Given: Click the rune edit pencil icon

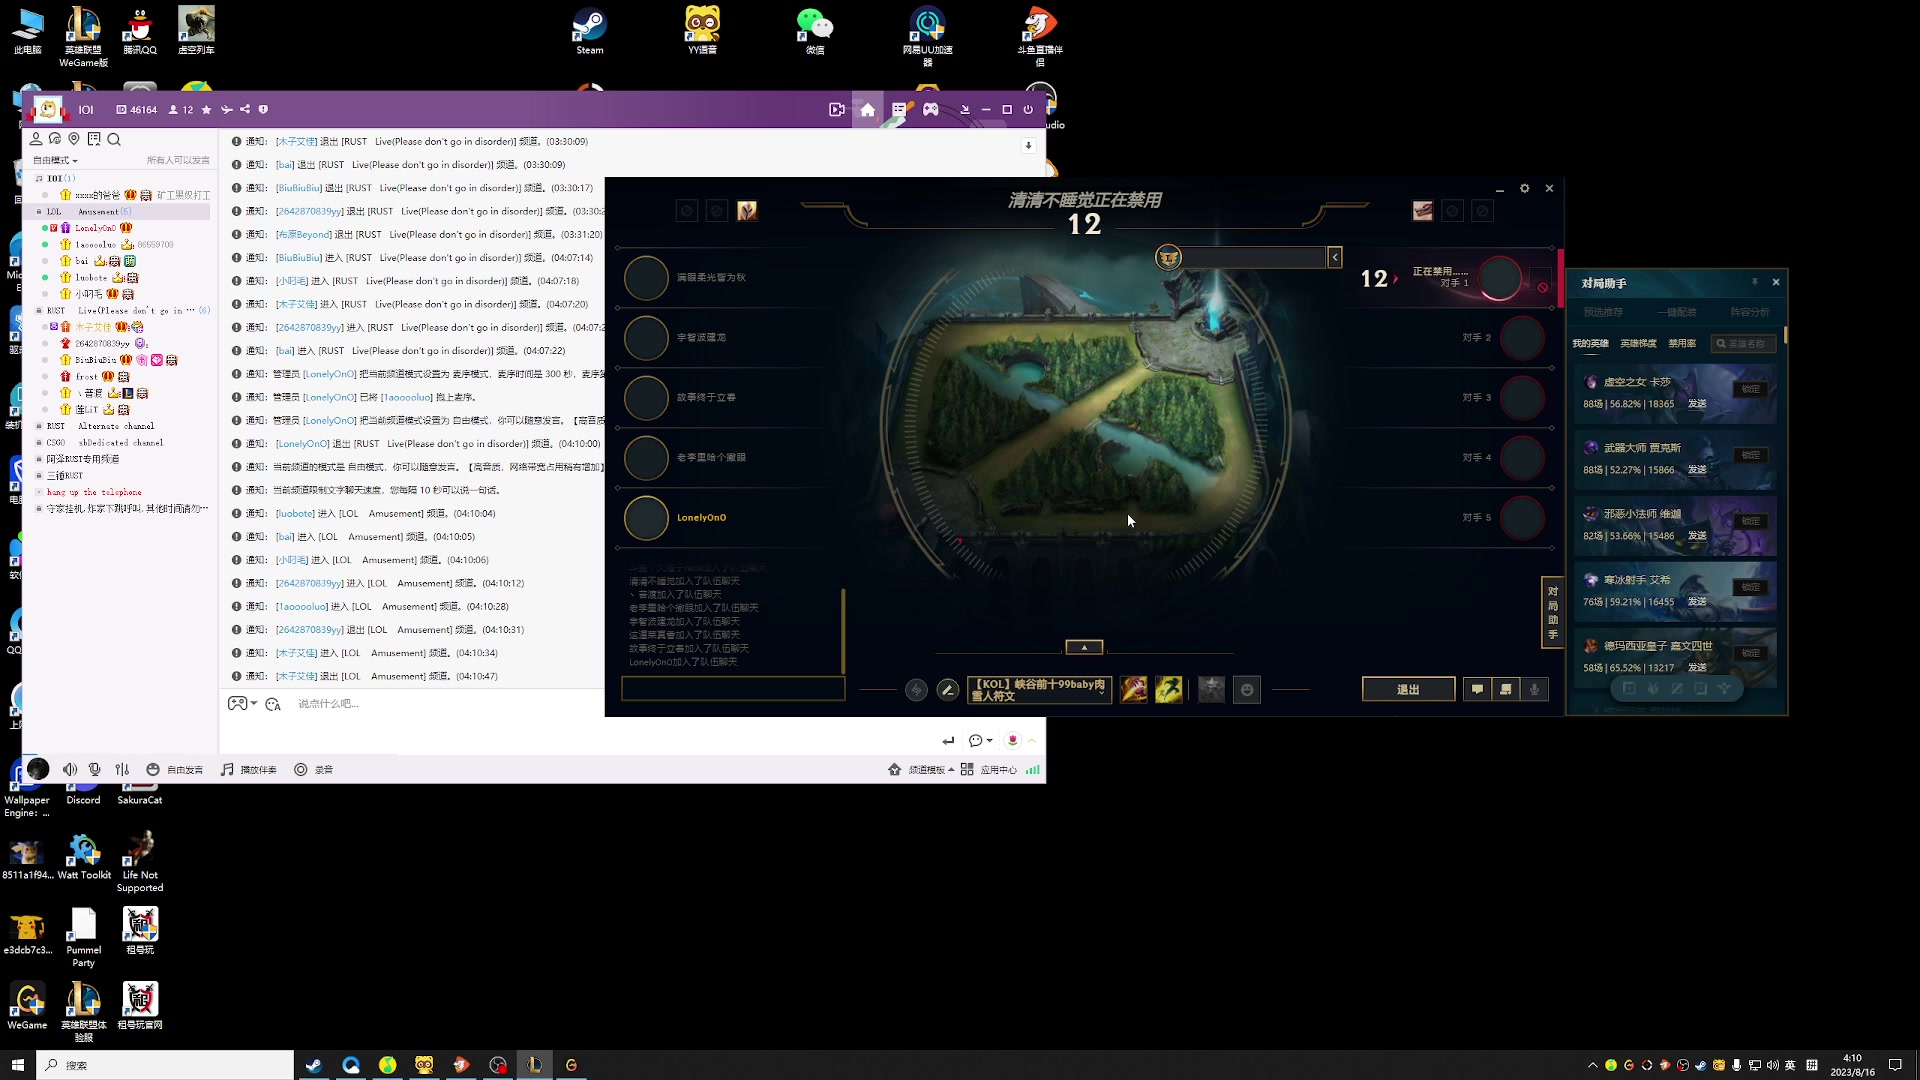Looking at the screenshot, I should coord(948,690).
